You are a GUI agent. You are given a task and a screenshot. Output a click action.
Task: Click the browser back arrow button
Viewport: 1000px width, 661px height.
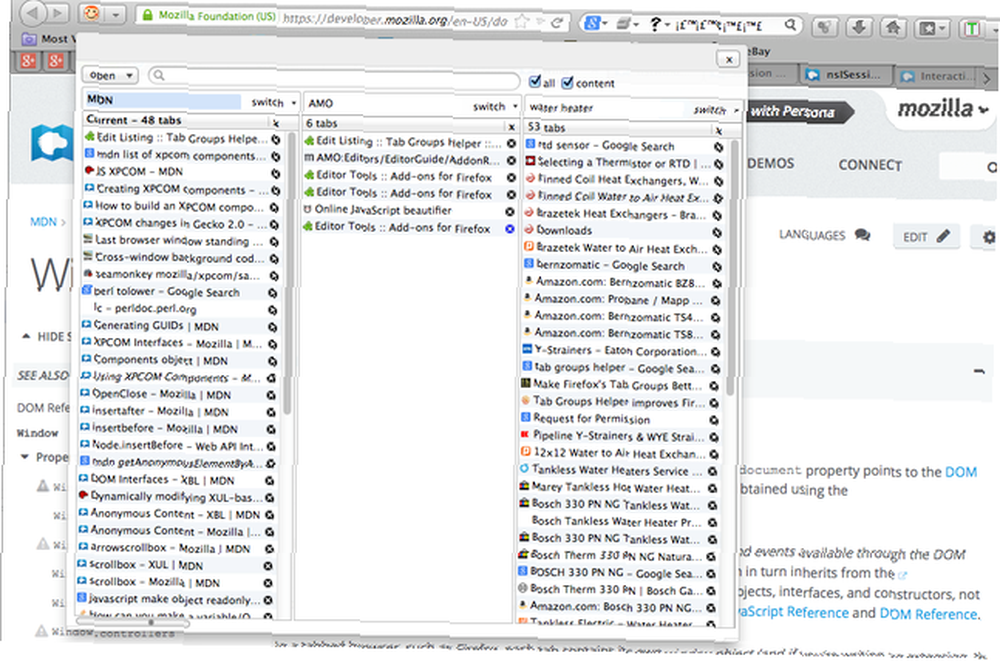point(33,12)
